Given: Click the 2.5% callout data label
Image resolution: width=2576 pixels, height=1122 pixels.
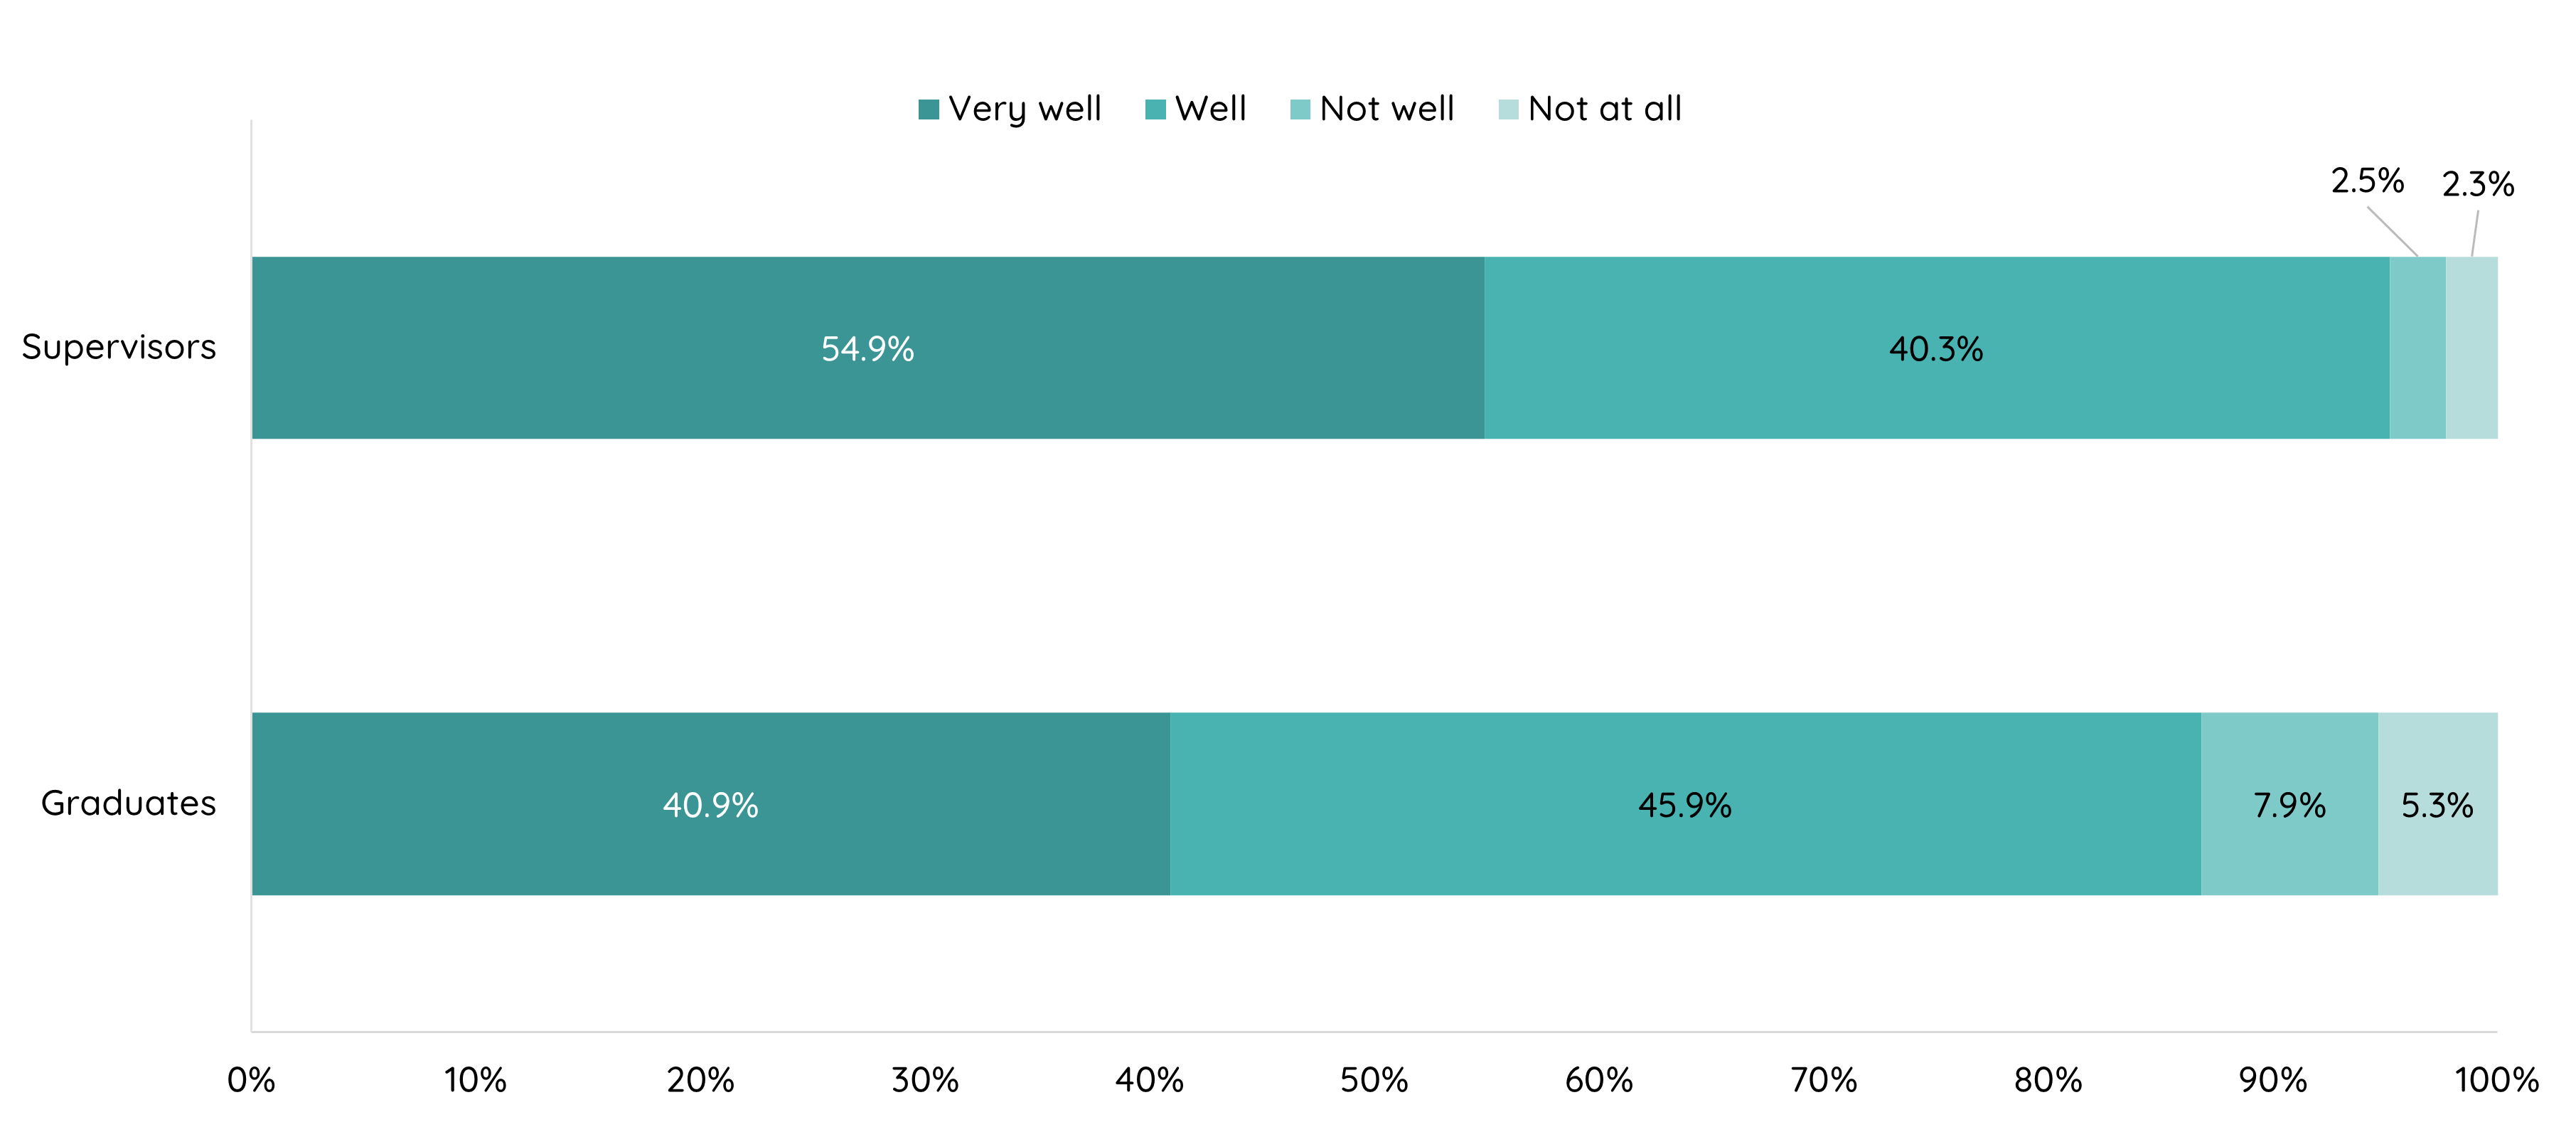Looking at the screenshot, I should (2366, 181).
